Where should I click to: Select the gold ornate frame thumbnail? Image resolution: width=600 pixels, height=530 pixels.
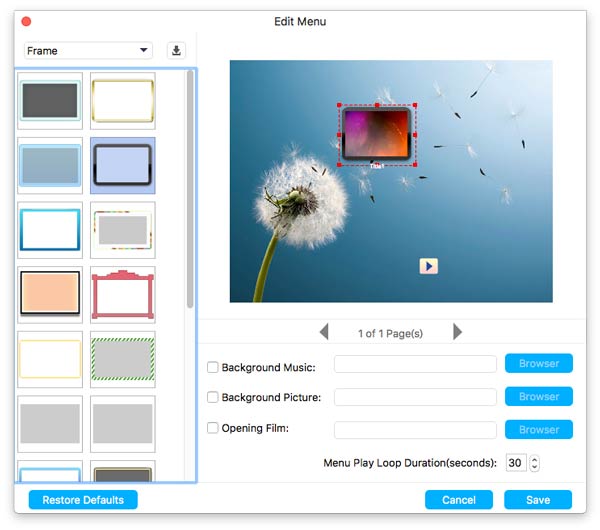pyautogui.click(x=122, y=101)
